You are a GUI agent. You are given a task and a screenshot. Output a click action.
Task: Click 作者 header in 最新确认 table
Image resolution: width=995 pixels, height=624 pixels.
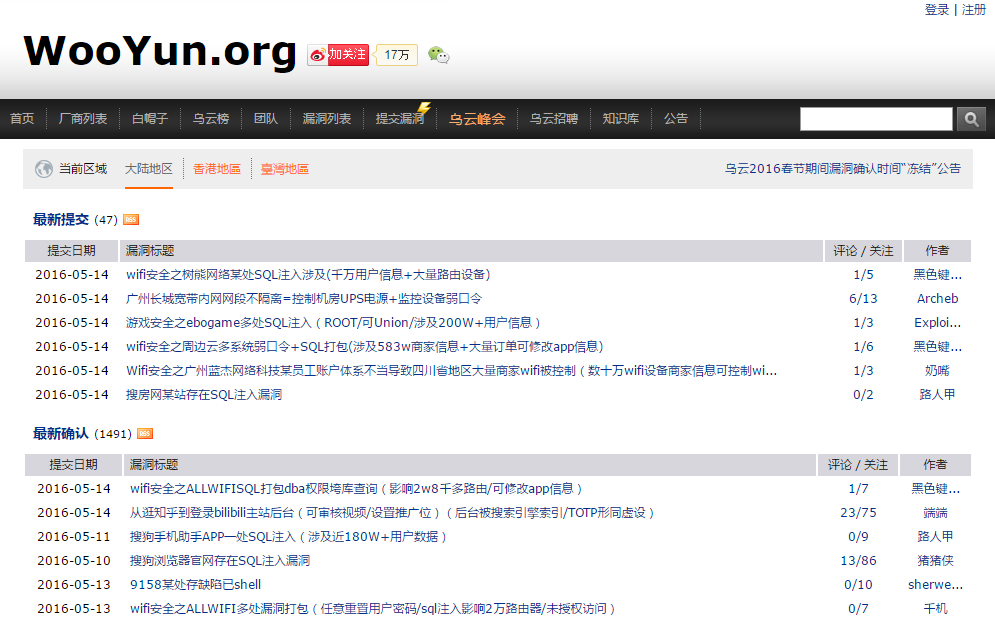point(935,465)
